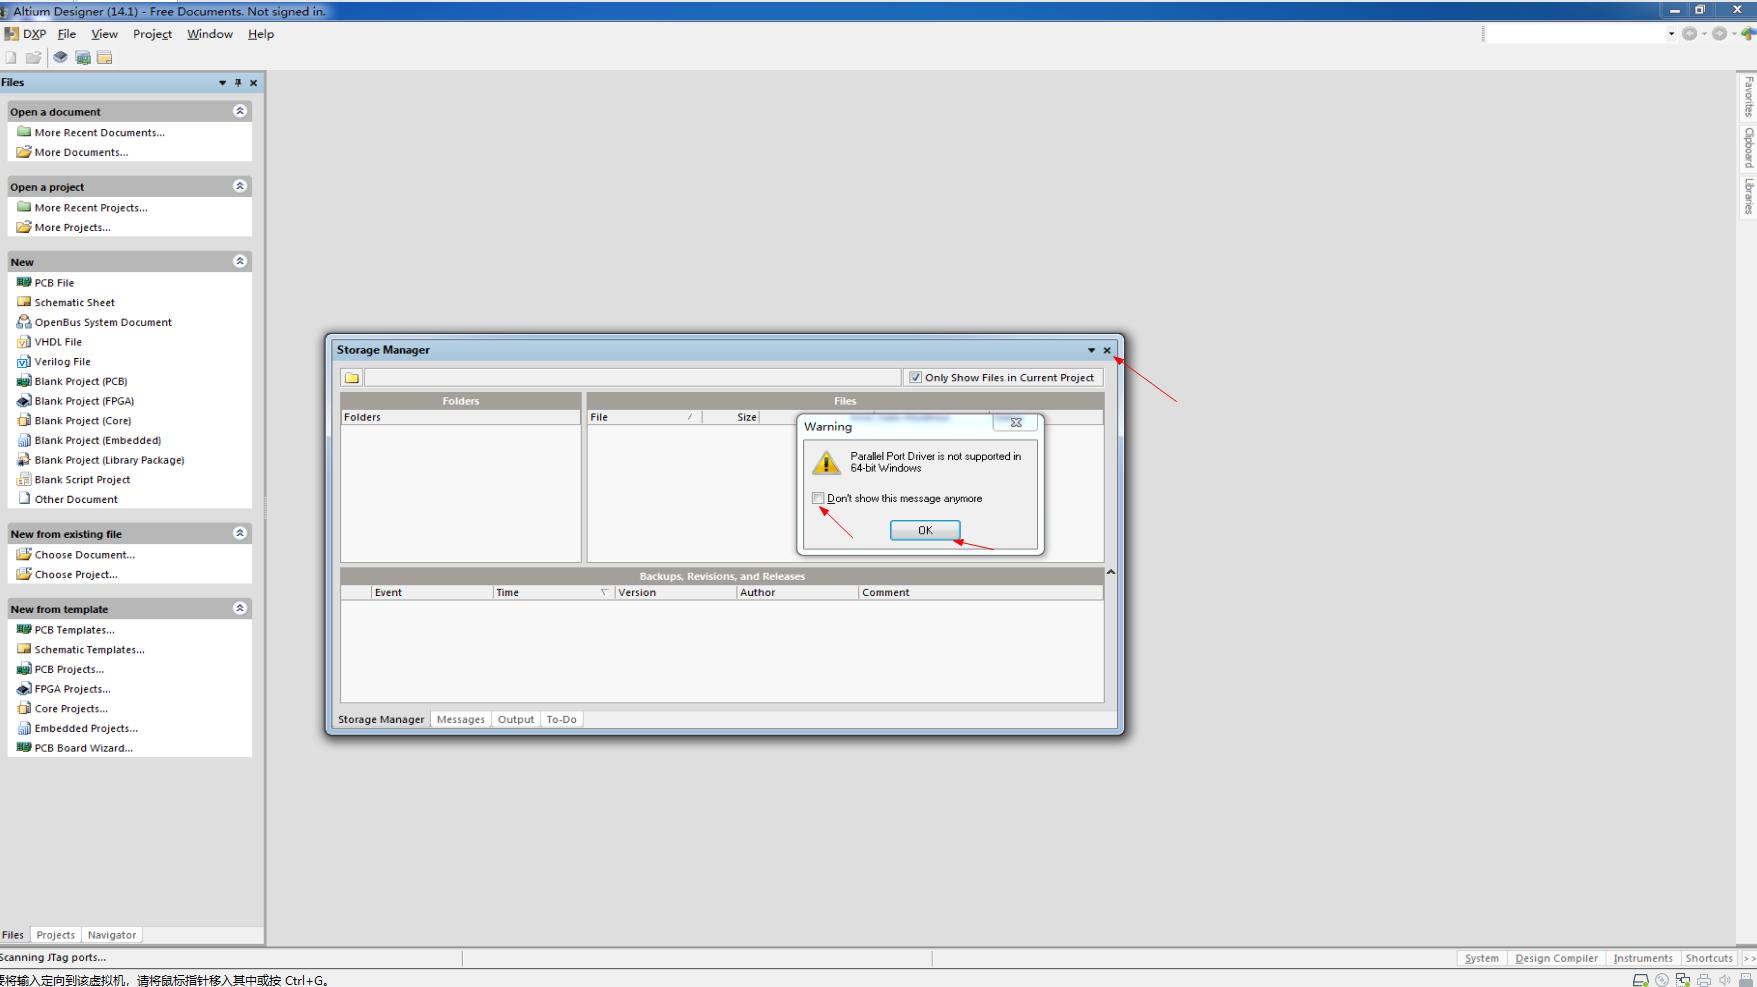Collapse the New section
Image resolution: width=1757 pixels, height=987 pixels.
(239, 260)
